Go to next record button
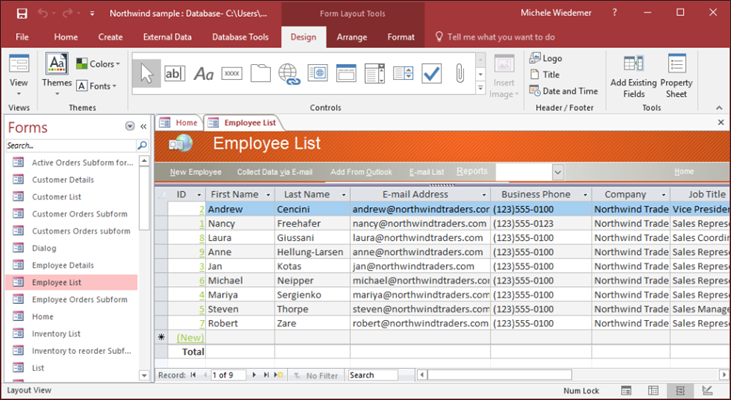 (254, 375)
